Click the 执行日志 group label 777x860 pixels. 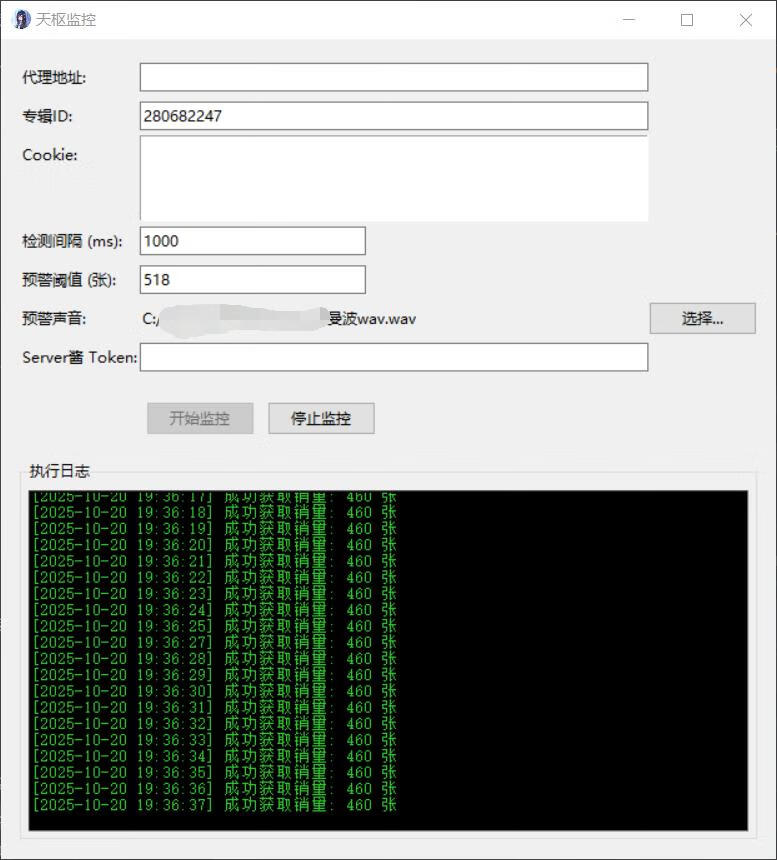pyautogui.click(x=59, y=471)
